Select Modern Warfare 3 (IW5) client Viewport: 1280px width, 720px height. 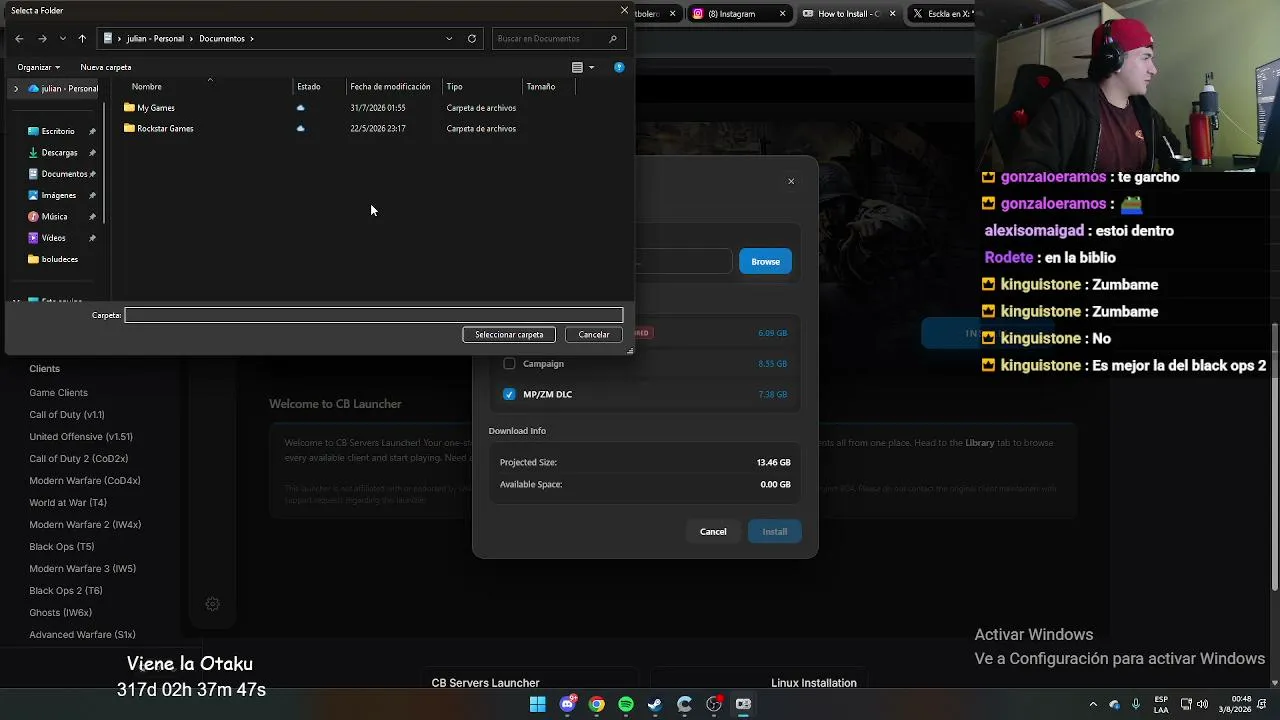tap(83, 569)
